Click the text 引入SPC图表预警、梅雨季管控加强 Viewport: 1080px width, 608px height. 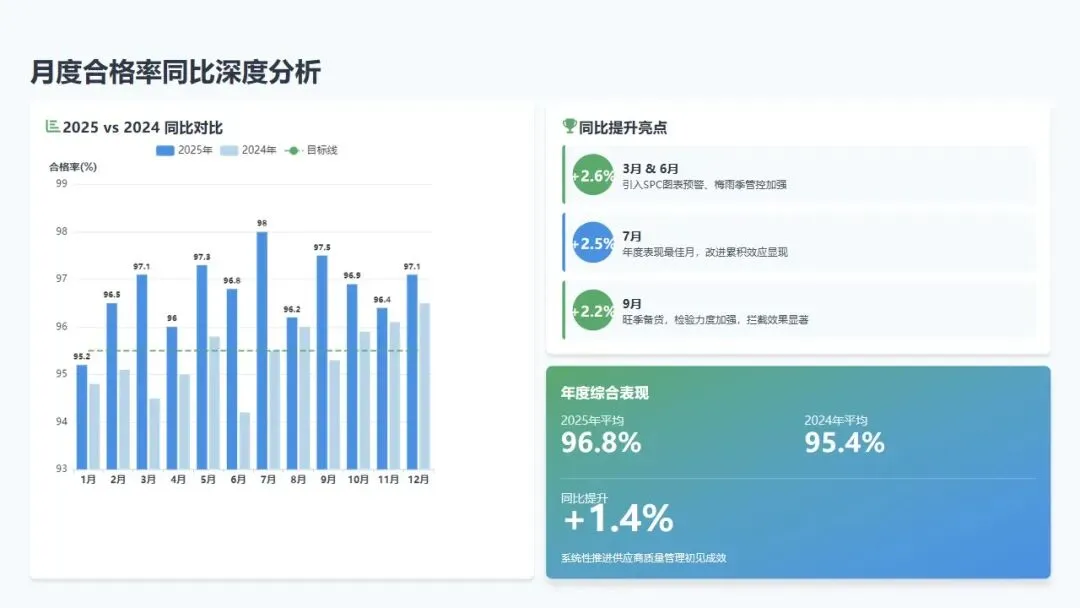704,185
